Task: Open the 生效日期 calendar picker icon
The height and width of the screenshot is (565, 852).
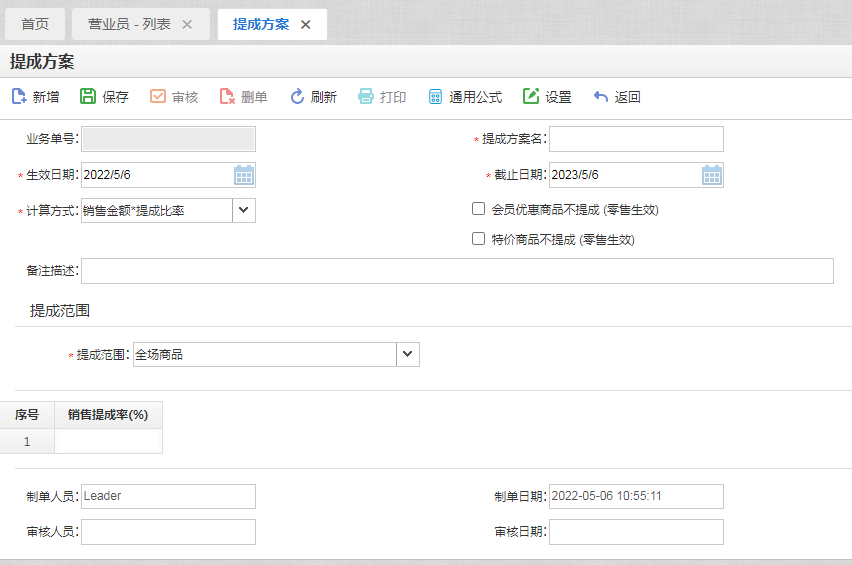Action: click(244, 175)
